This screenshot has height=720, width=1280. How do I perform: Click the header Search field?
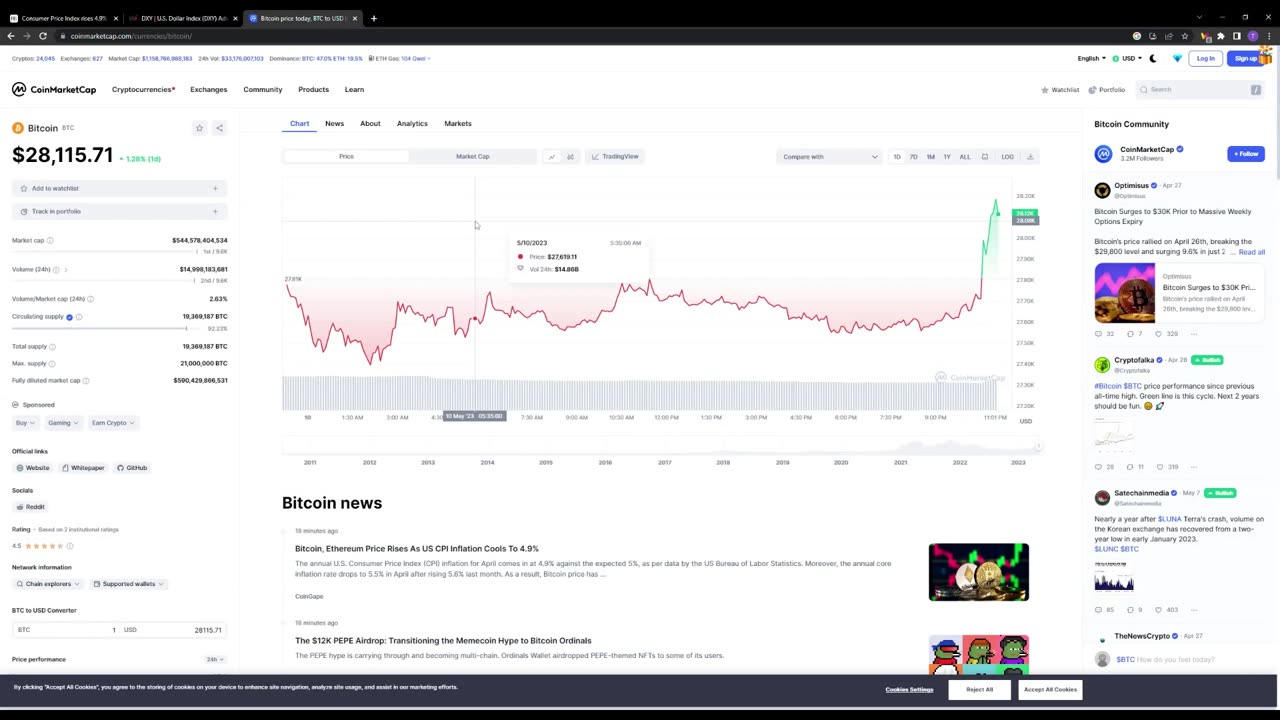1199,90
